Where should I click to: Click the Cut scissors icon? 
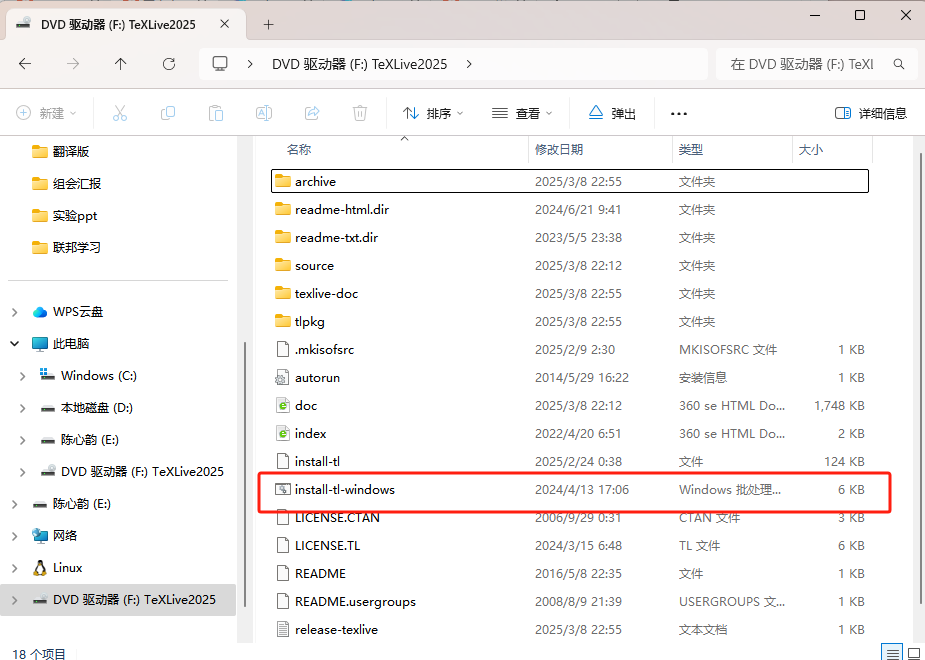(120, 113)
